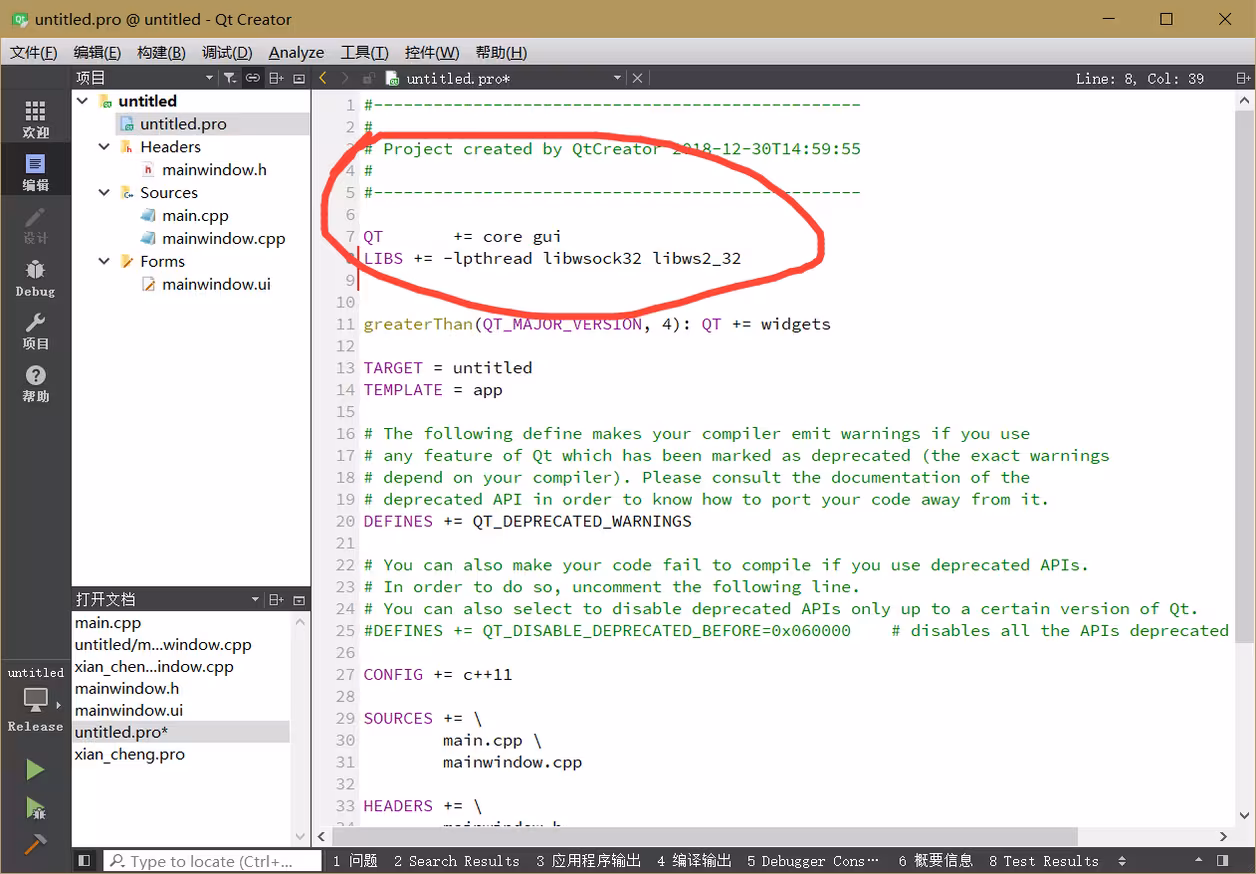
Task: Close the 打开文档 pane
Action: pos(298,600)
